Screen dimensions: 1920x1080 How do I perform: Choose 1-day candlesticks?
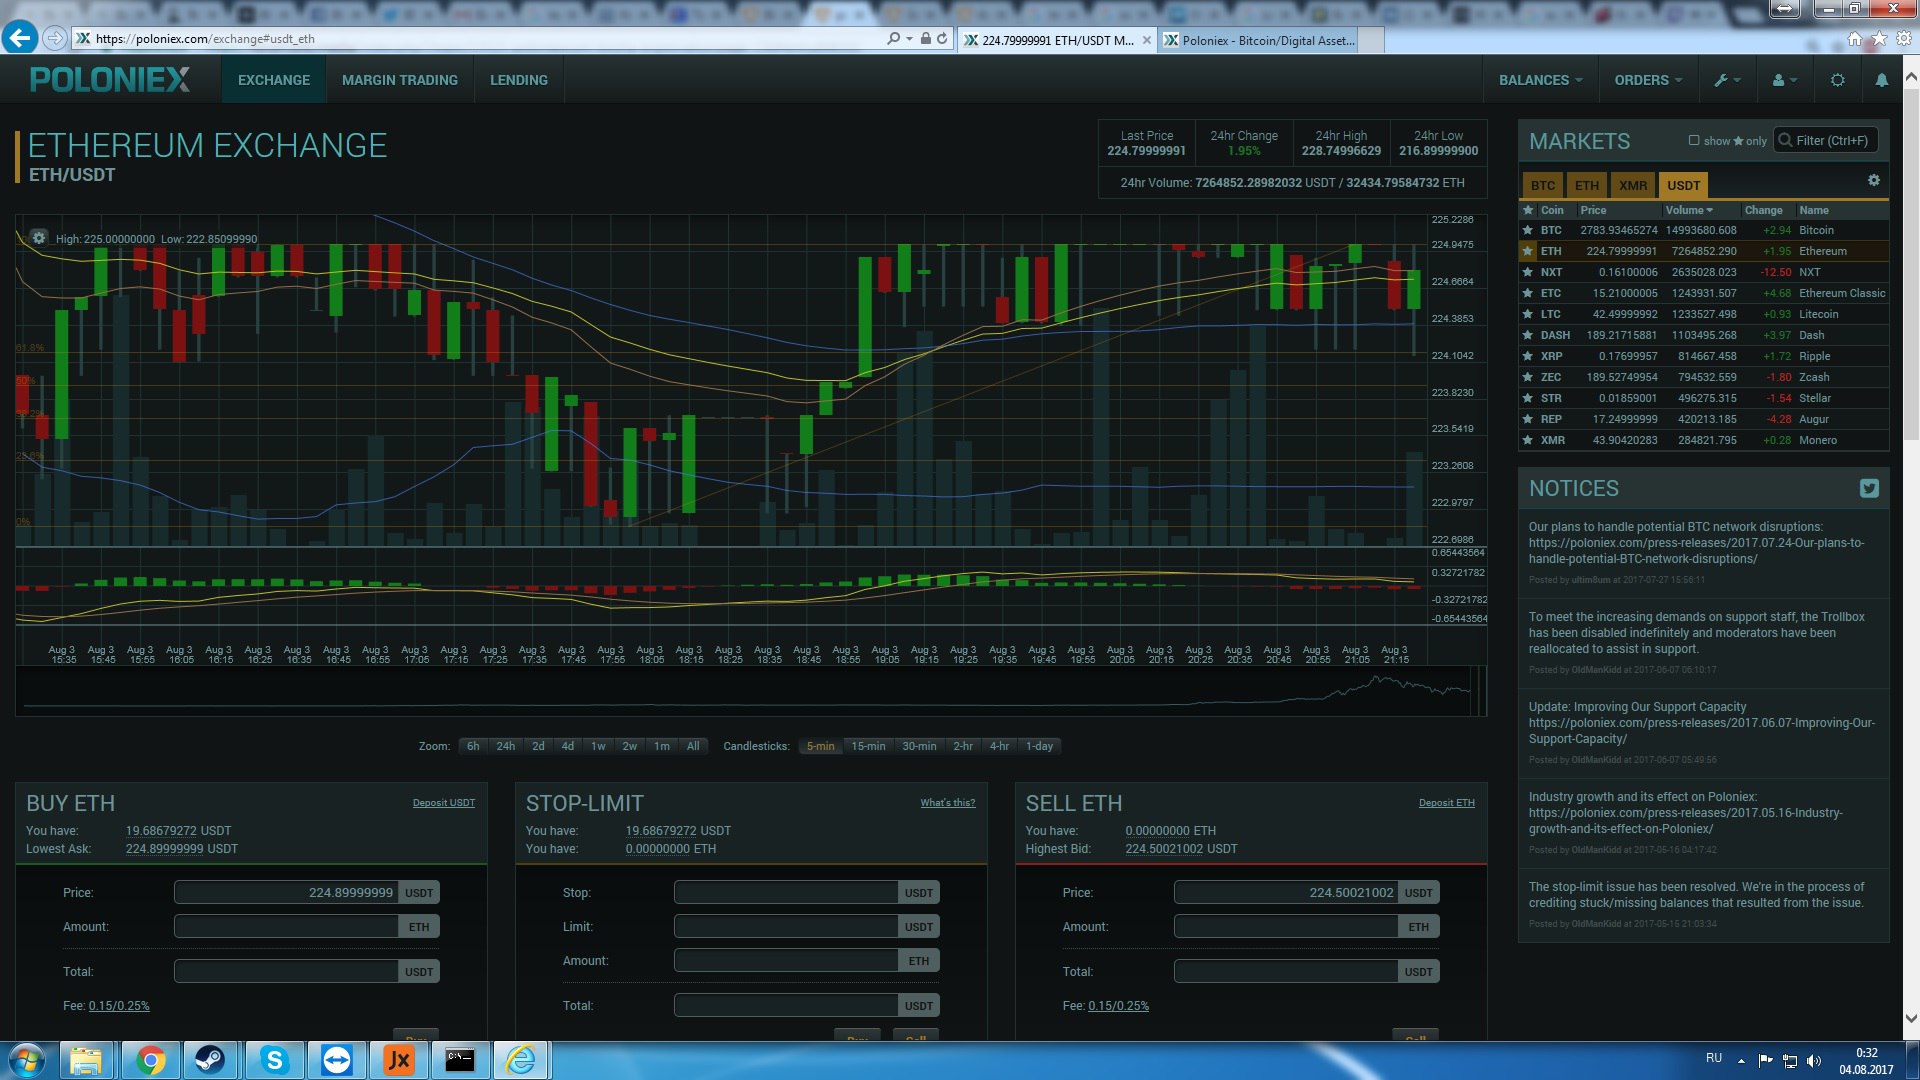(1039, 746)
